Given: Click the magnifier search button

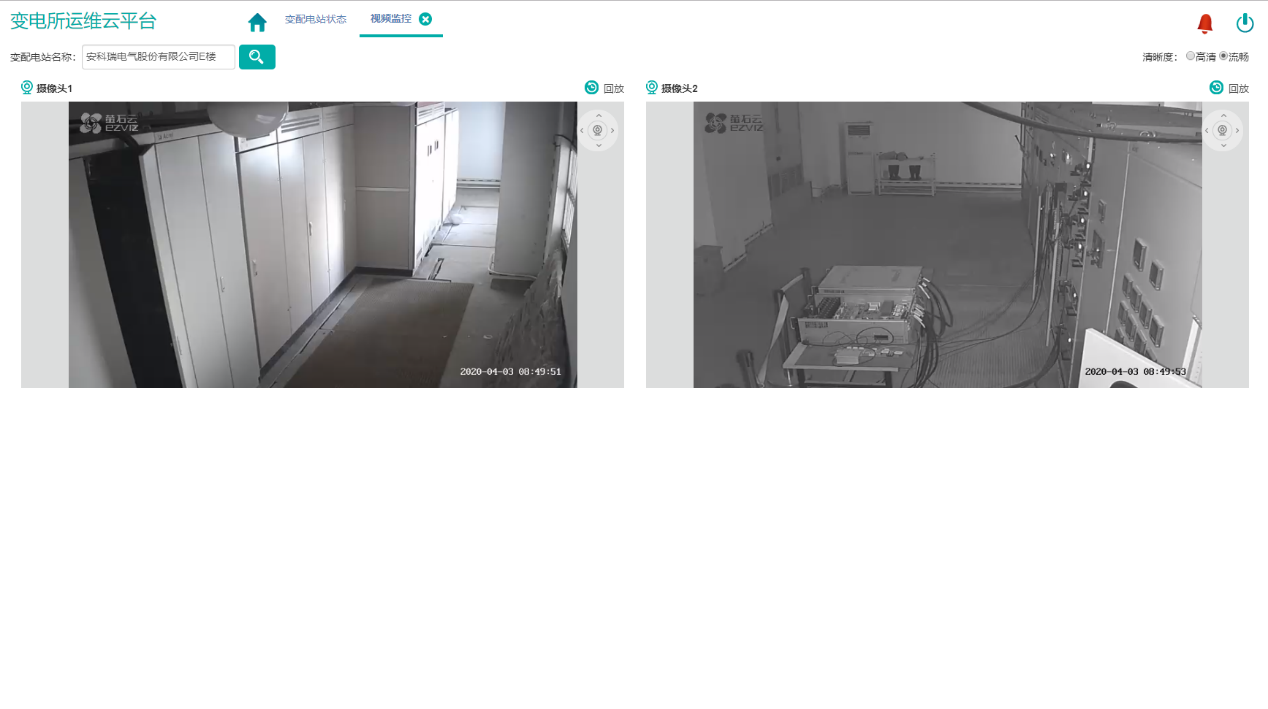Looking at the screenshot, I should coord(257,57).
